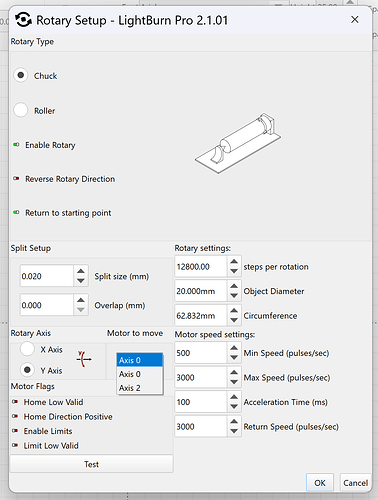This screenshot has height=500, width=378.
Task: Choose Axis 2 in motor list
Action: (140, 388)
